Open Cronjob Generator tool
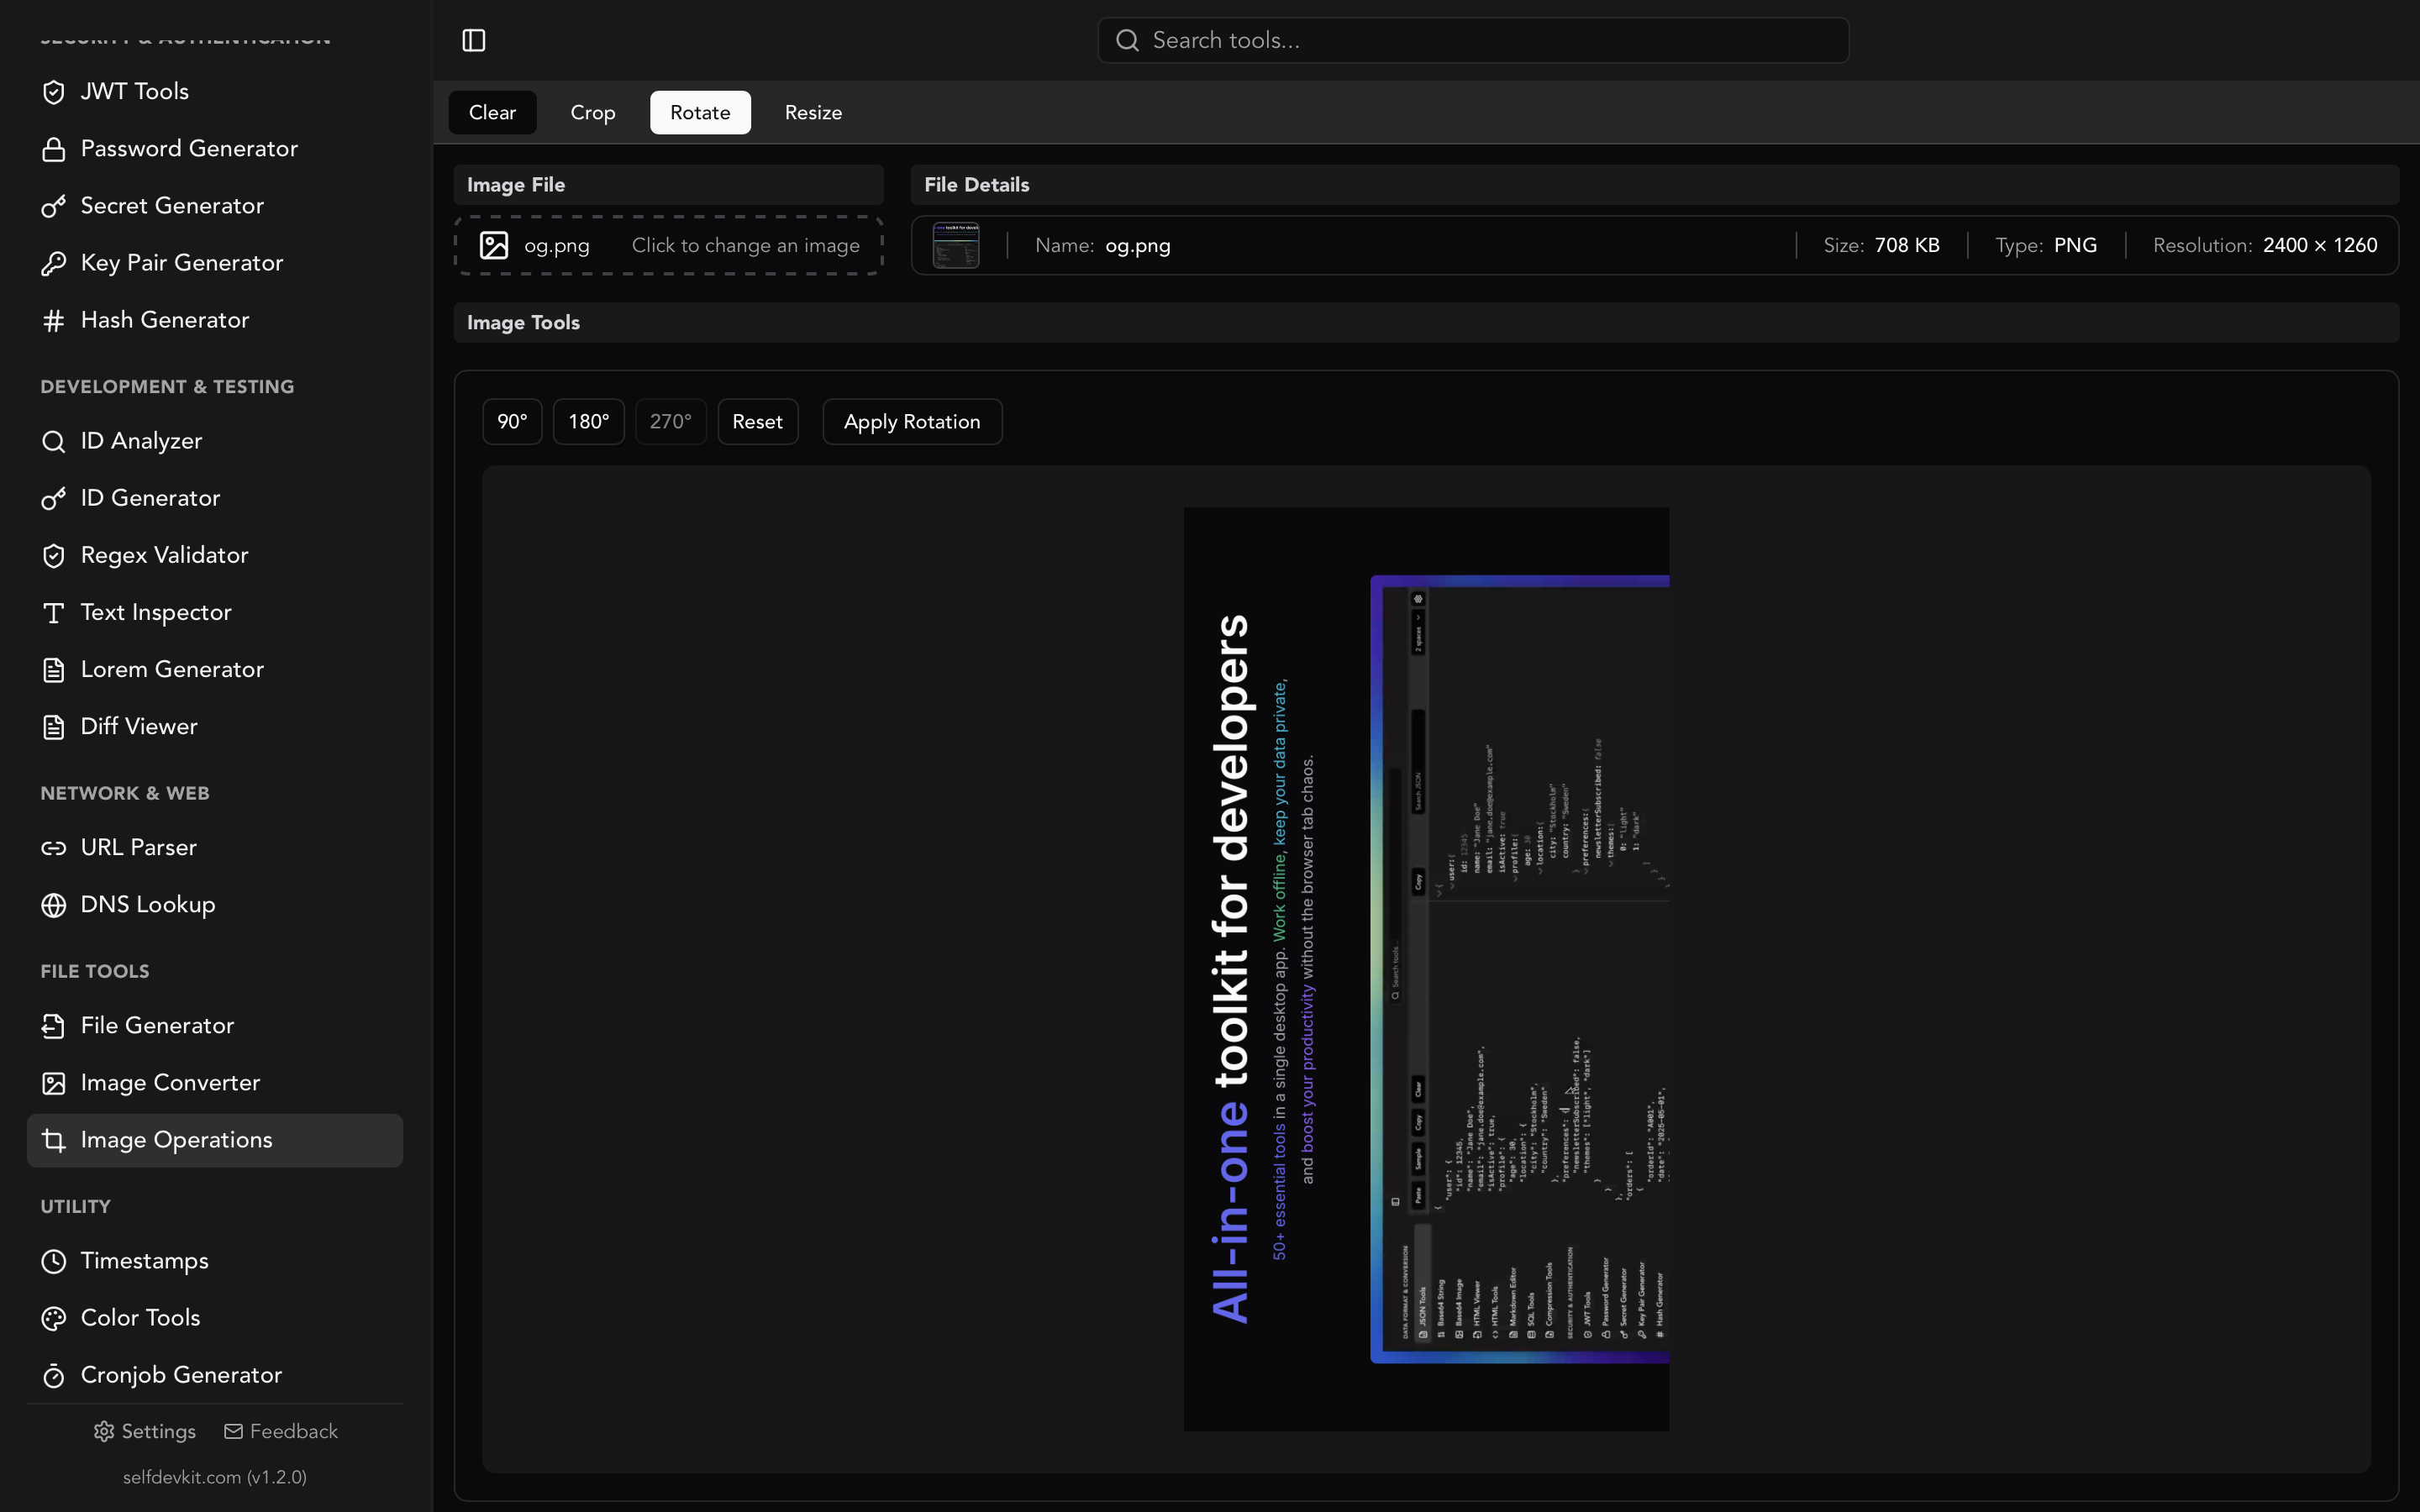 point(214,1375)
